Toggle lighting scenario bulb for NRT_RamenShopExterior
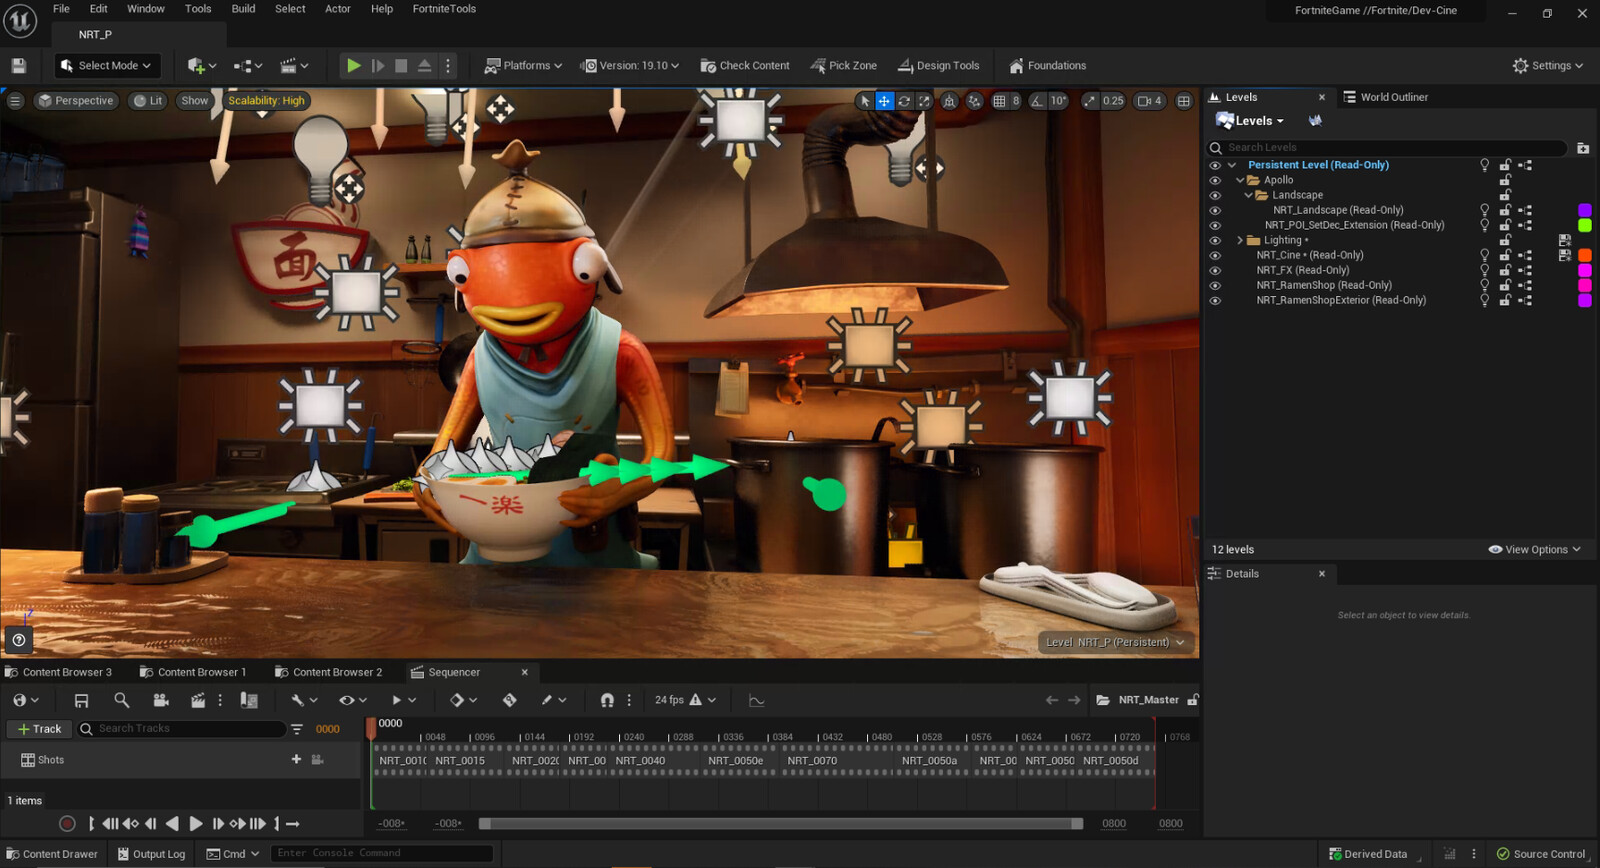 click(1484, 300)
